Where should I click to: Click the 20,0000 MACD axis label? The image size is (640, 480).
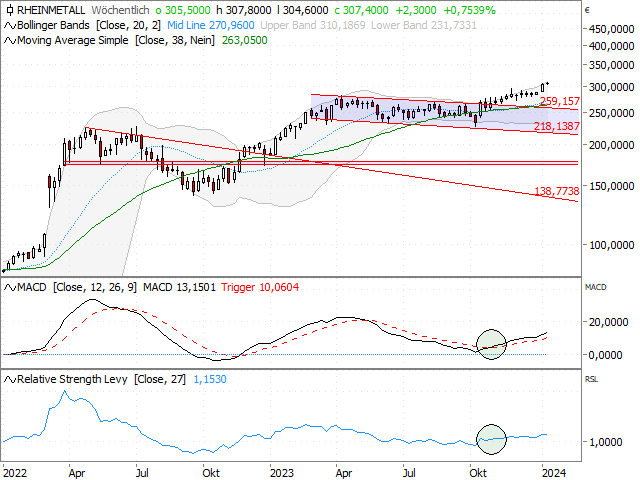click(x=609, y=322)
